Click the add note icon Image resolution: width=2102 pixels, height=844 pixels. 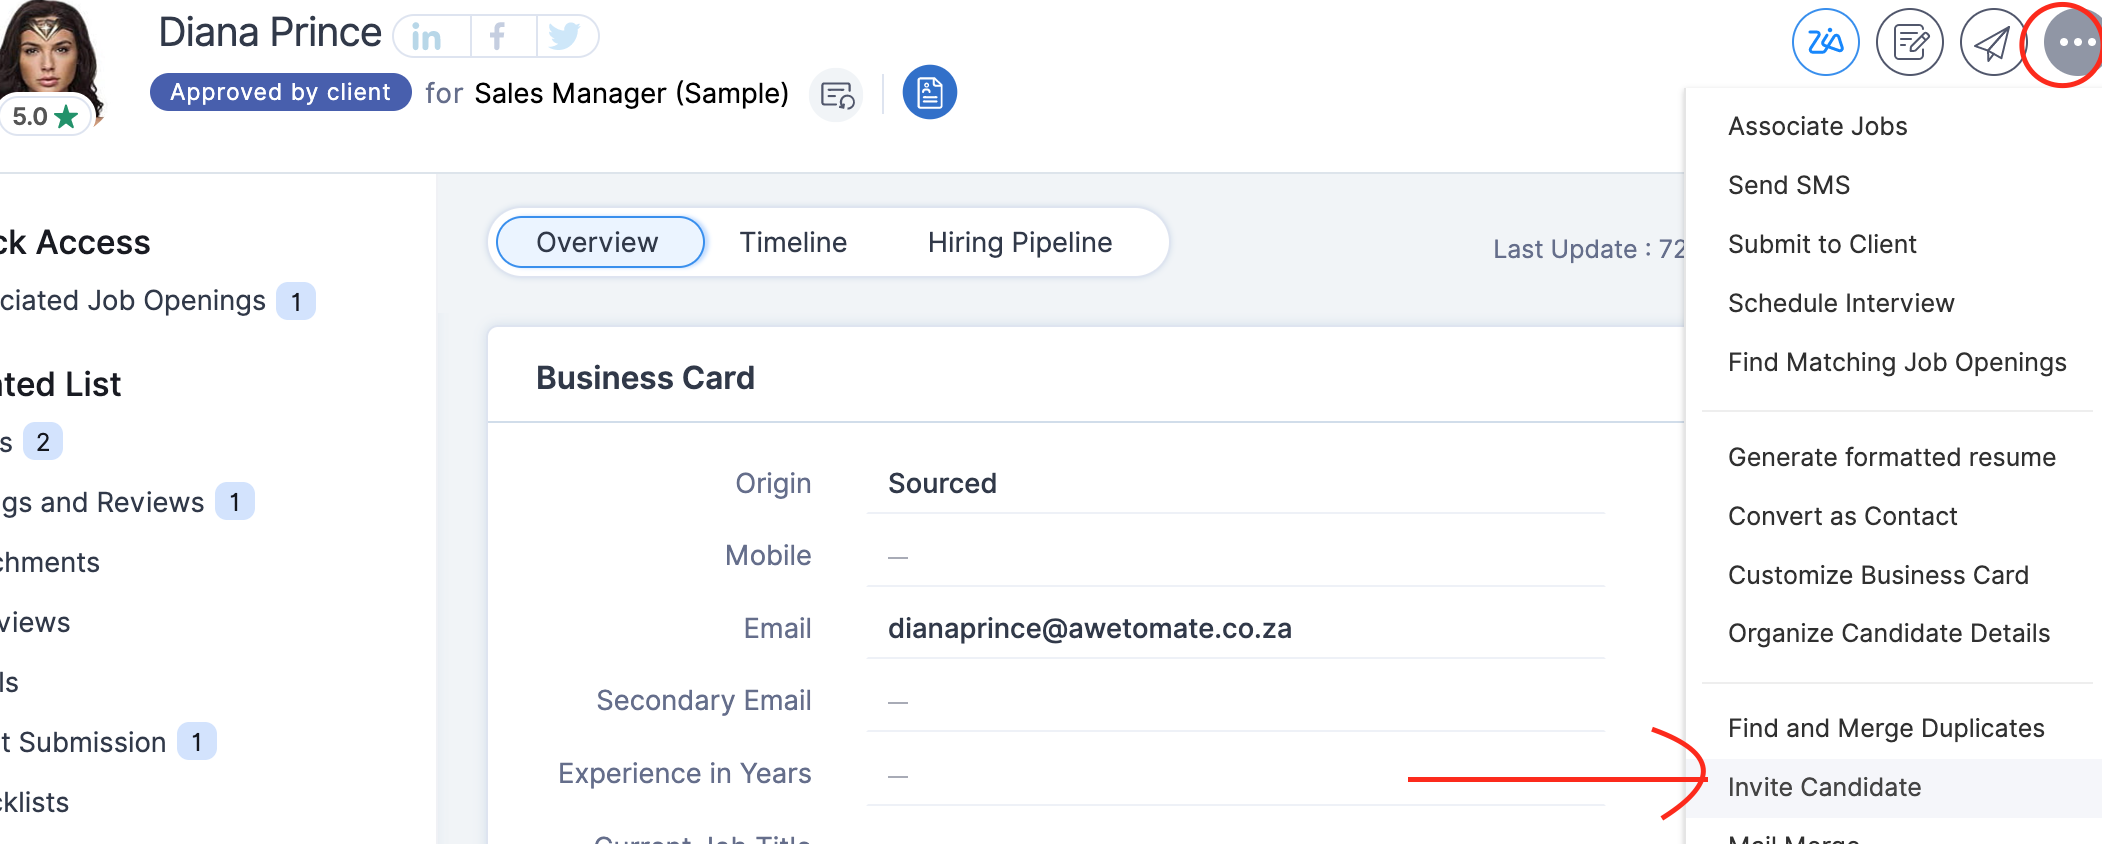(x=1909, y=43)
